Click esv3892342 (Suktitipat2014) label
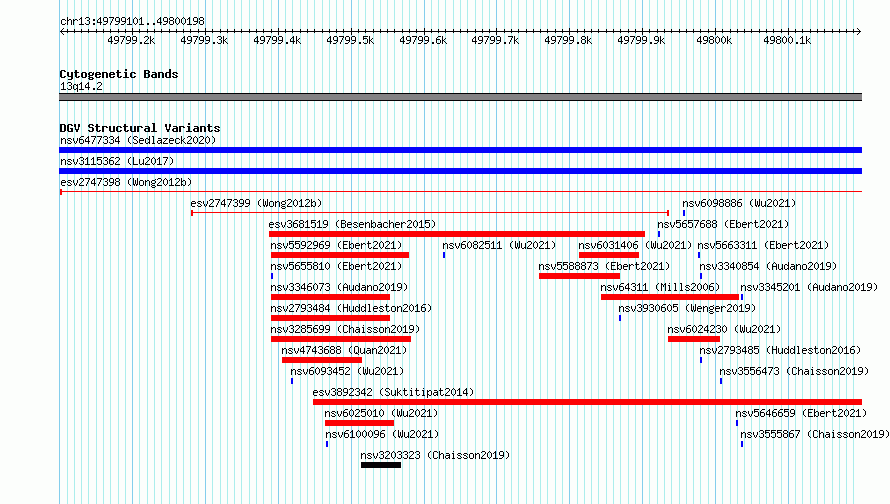 click(x=393, y=392)
